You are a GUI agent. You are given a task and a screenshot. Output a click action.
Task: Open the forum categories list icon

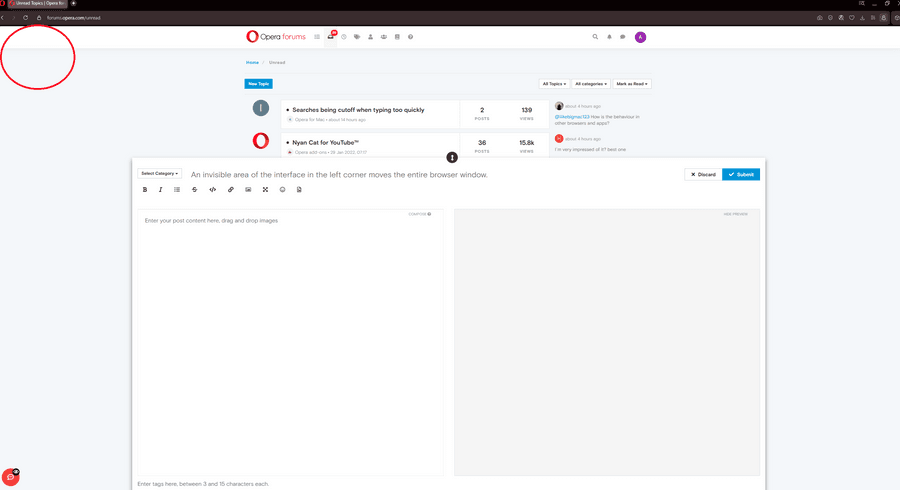click(x=317, y=37)
